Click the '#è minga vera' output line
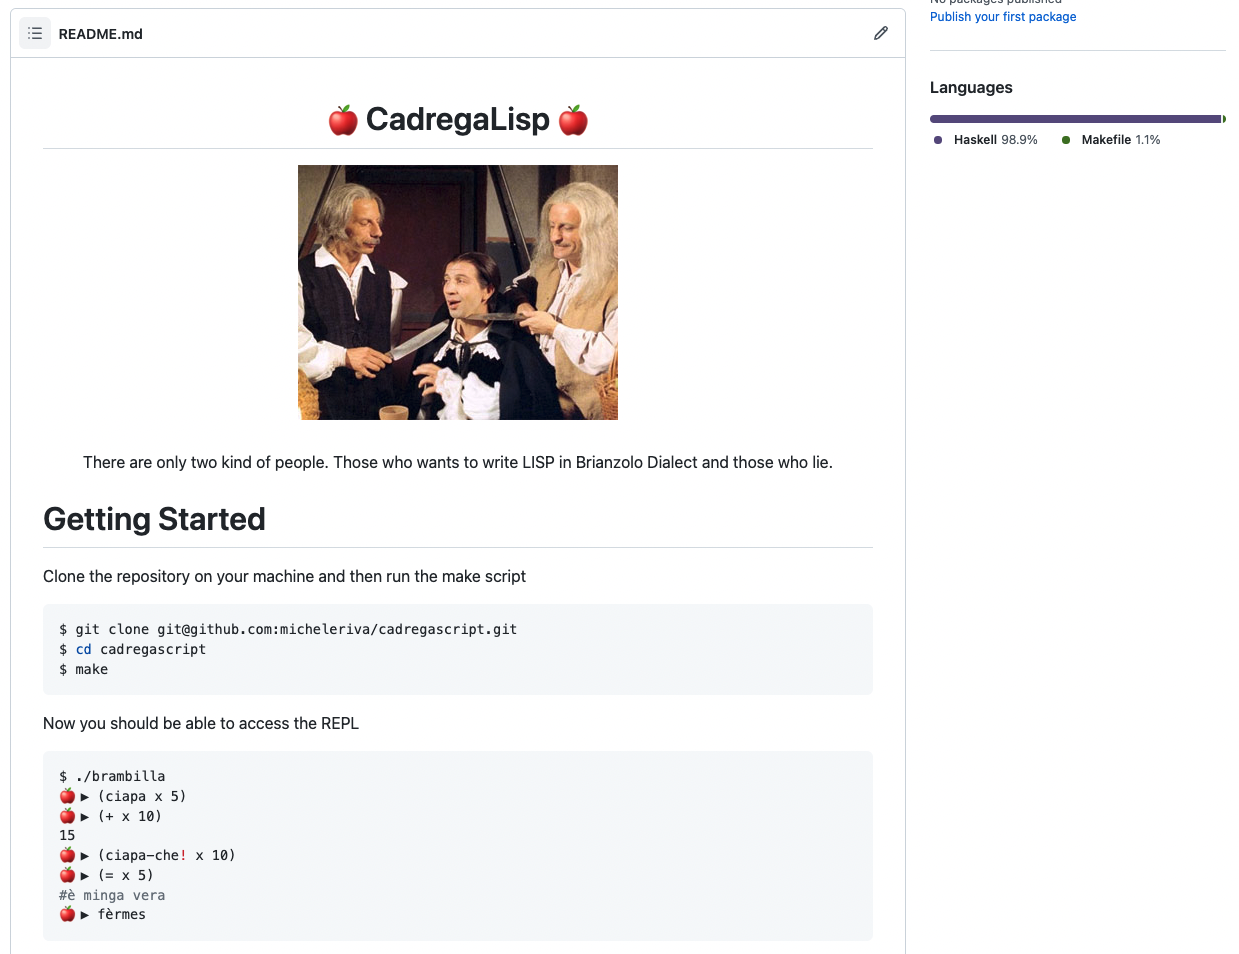 (x=112, y=895)
